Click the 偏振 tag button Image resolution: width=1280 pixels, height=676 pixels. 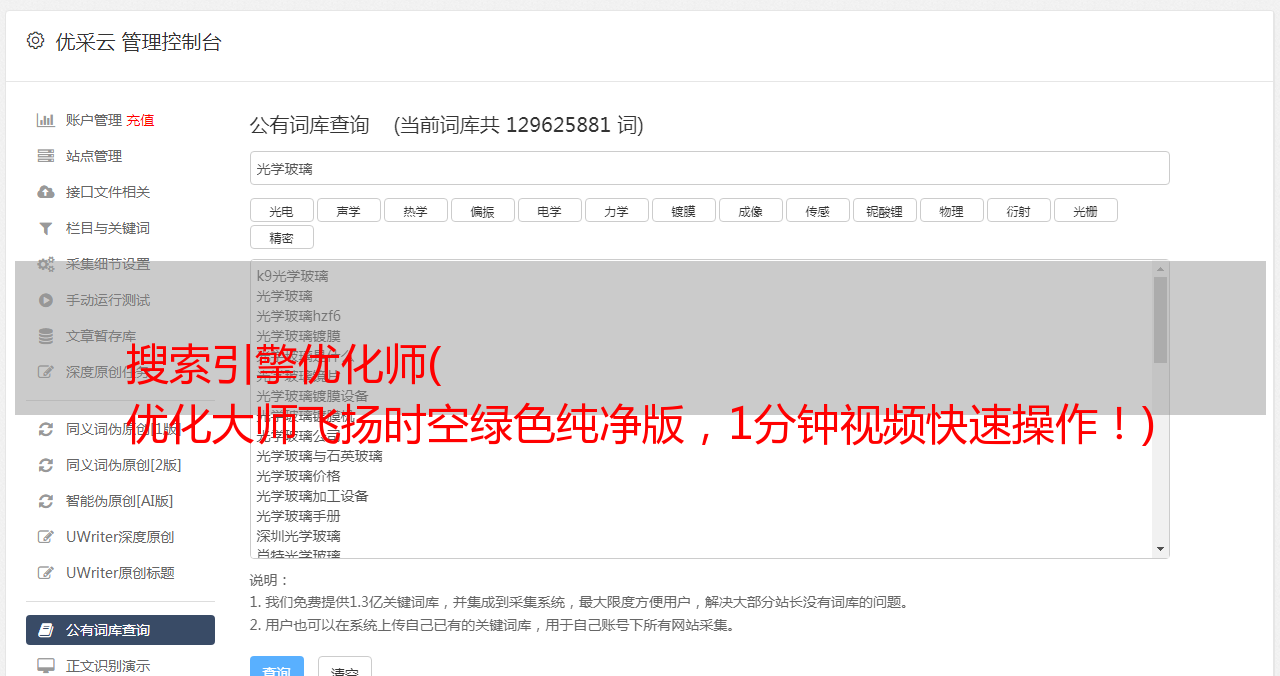coord(482,210)
